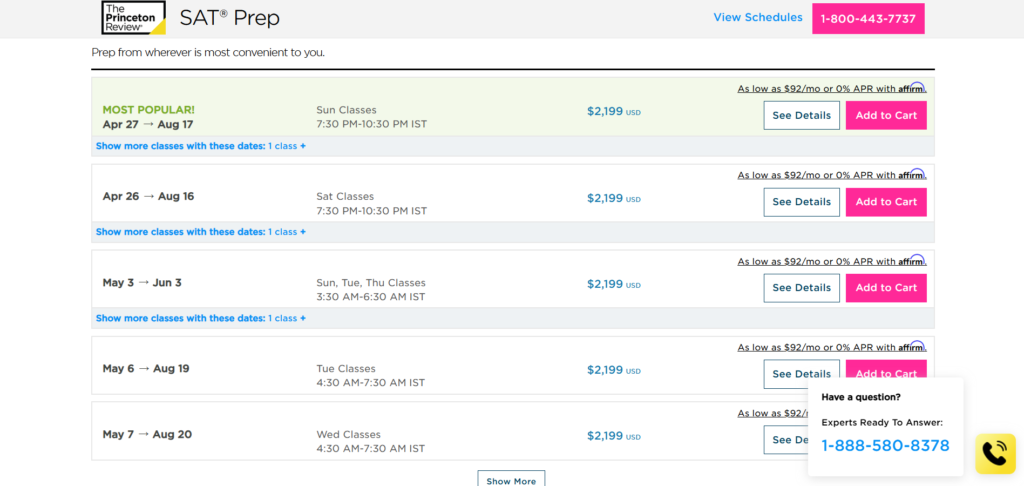Image resolution: width=1024 pixels, height=486 pixels.
Task: Call 1-888-580-8378 from question popup
Action: tap(885, 446)
